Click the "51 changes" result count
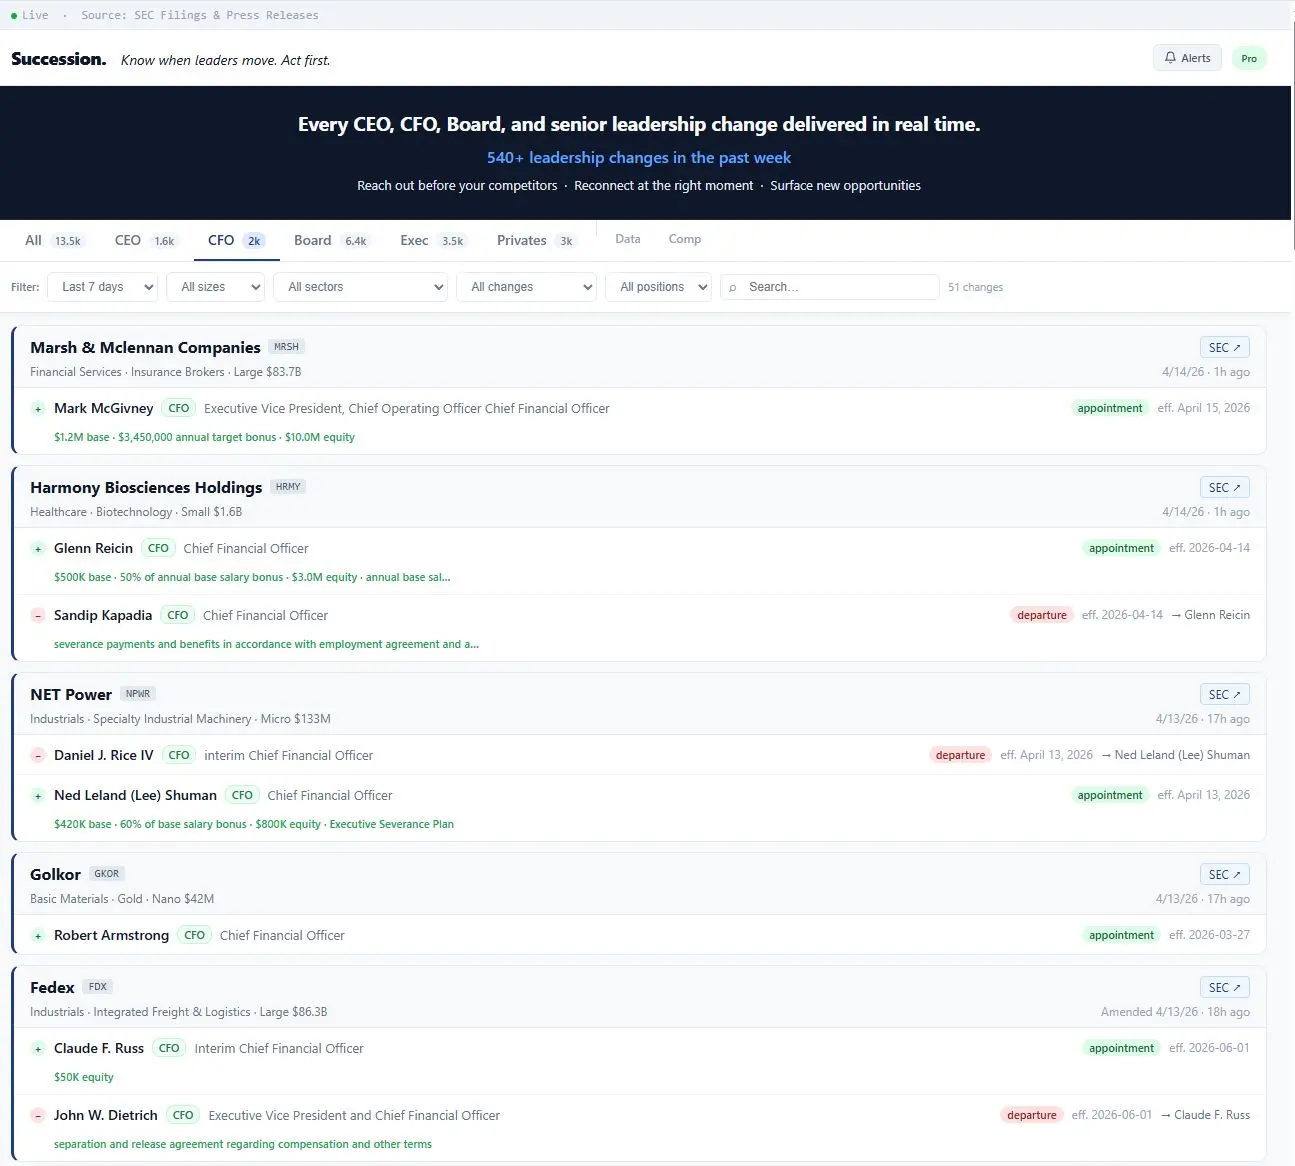The image size is (1295, 1166). point(975,288)
